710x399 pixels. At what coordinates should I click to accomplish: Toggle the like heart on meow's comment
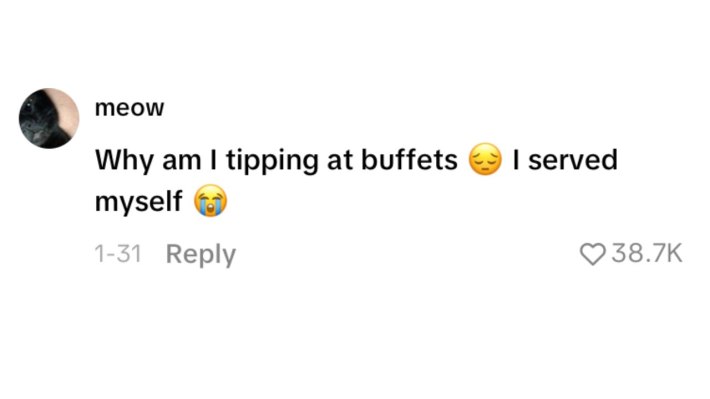pos(592,254)
